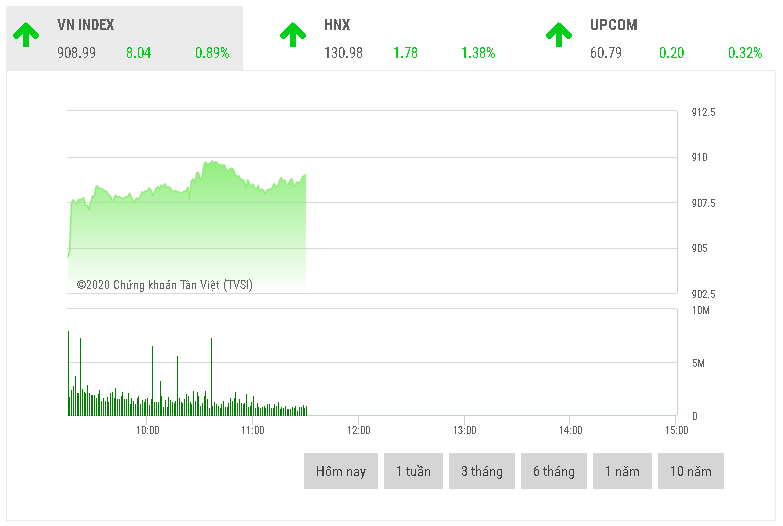Click the 12:00 label on time axis
The width and height of the screenshot is (783, 526).
[358, 430]
